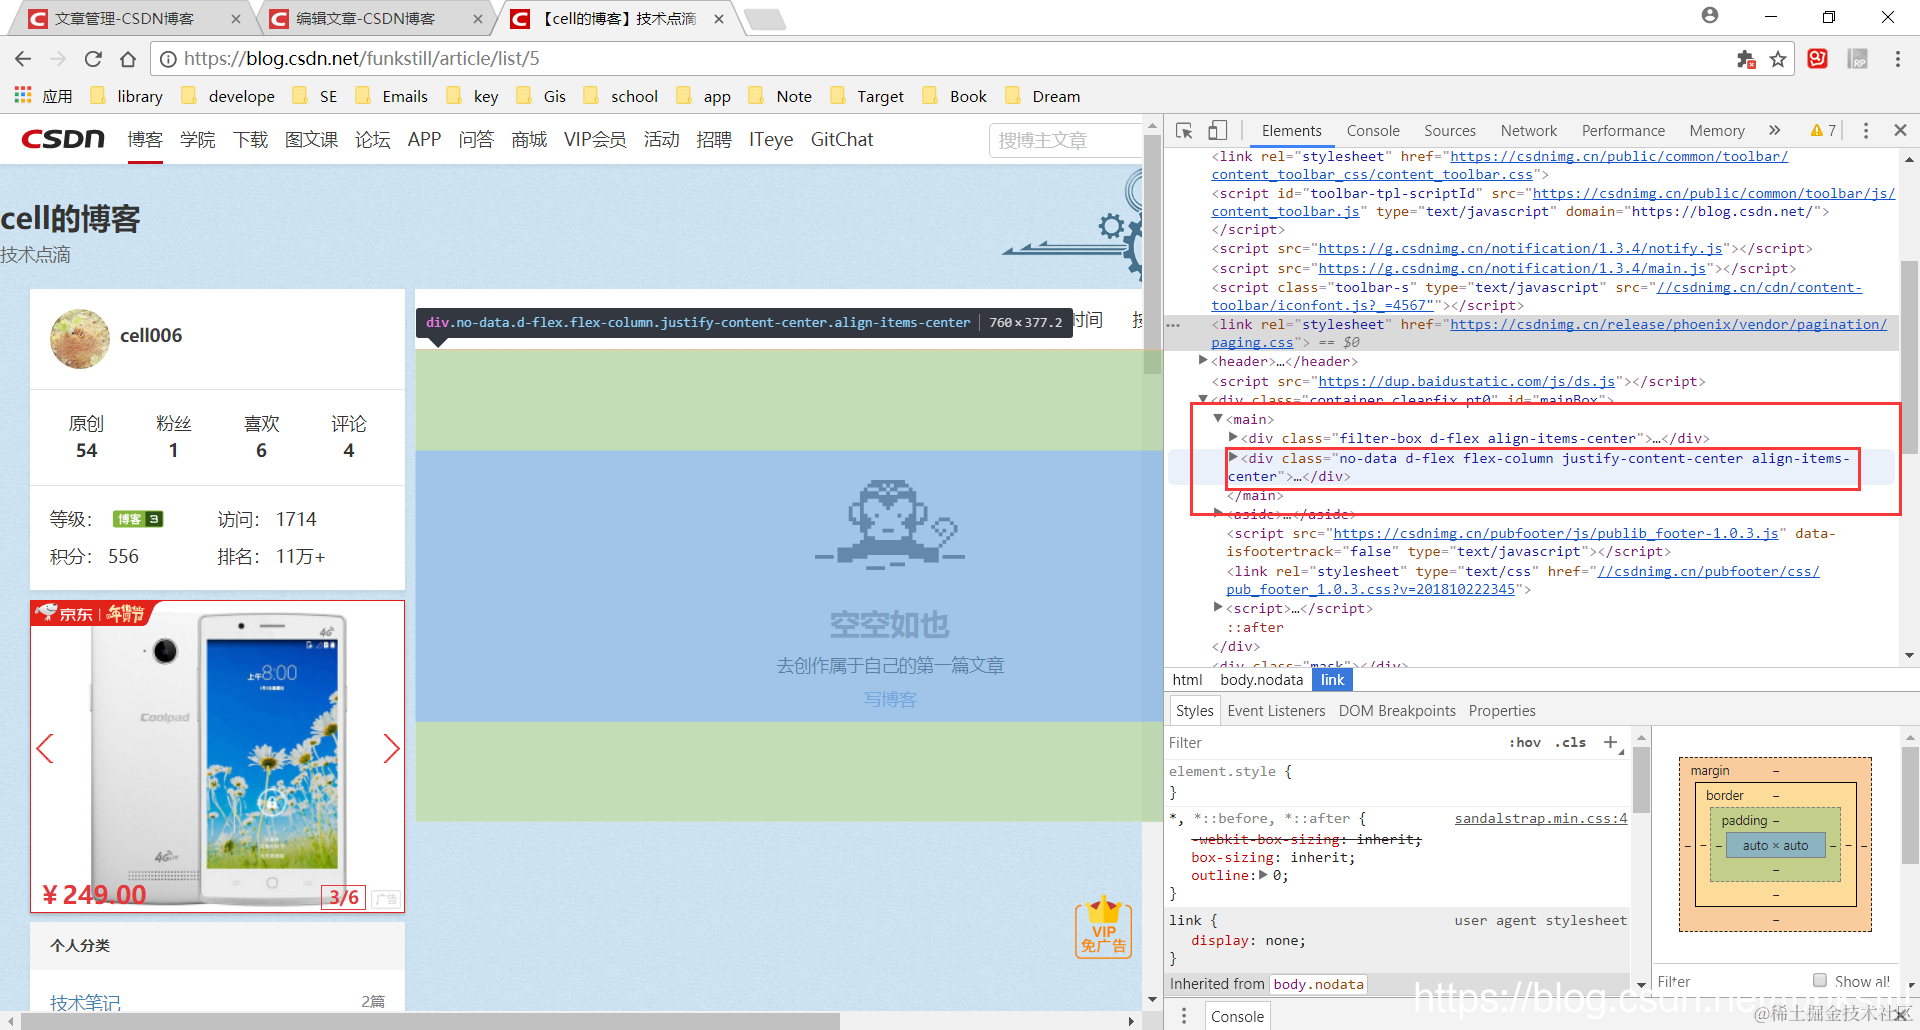Open the DOM Breakpoints pane

click(1397, 711)
